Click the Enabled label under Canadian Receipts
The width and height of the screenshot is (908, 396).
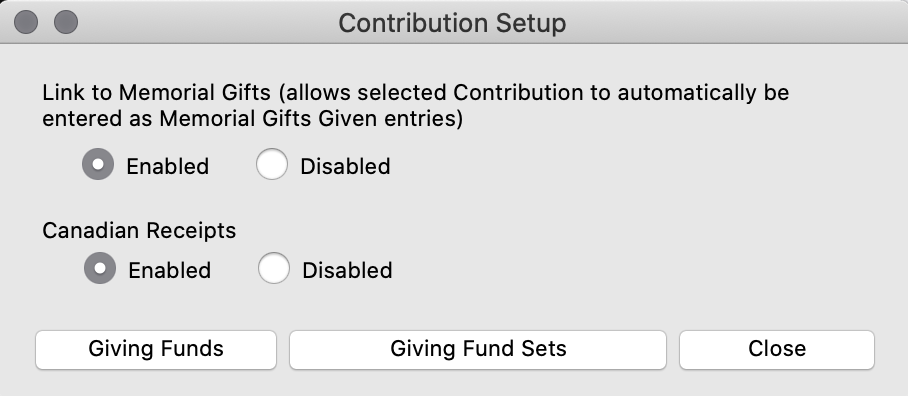point(170,270)
